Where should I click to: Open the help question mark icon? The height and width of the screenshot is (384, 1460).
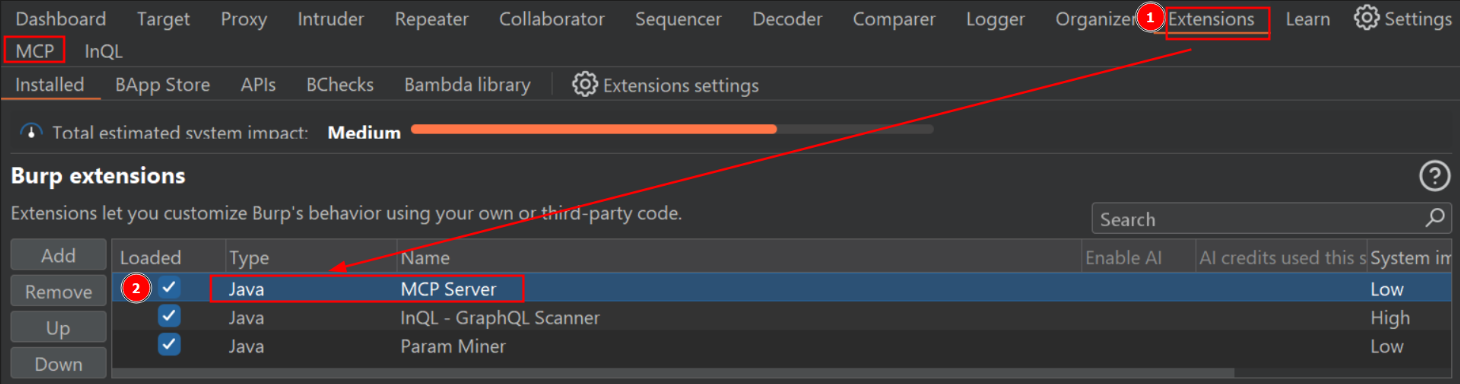click(1435, 176)
